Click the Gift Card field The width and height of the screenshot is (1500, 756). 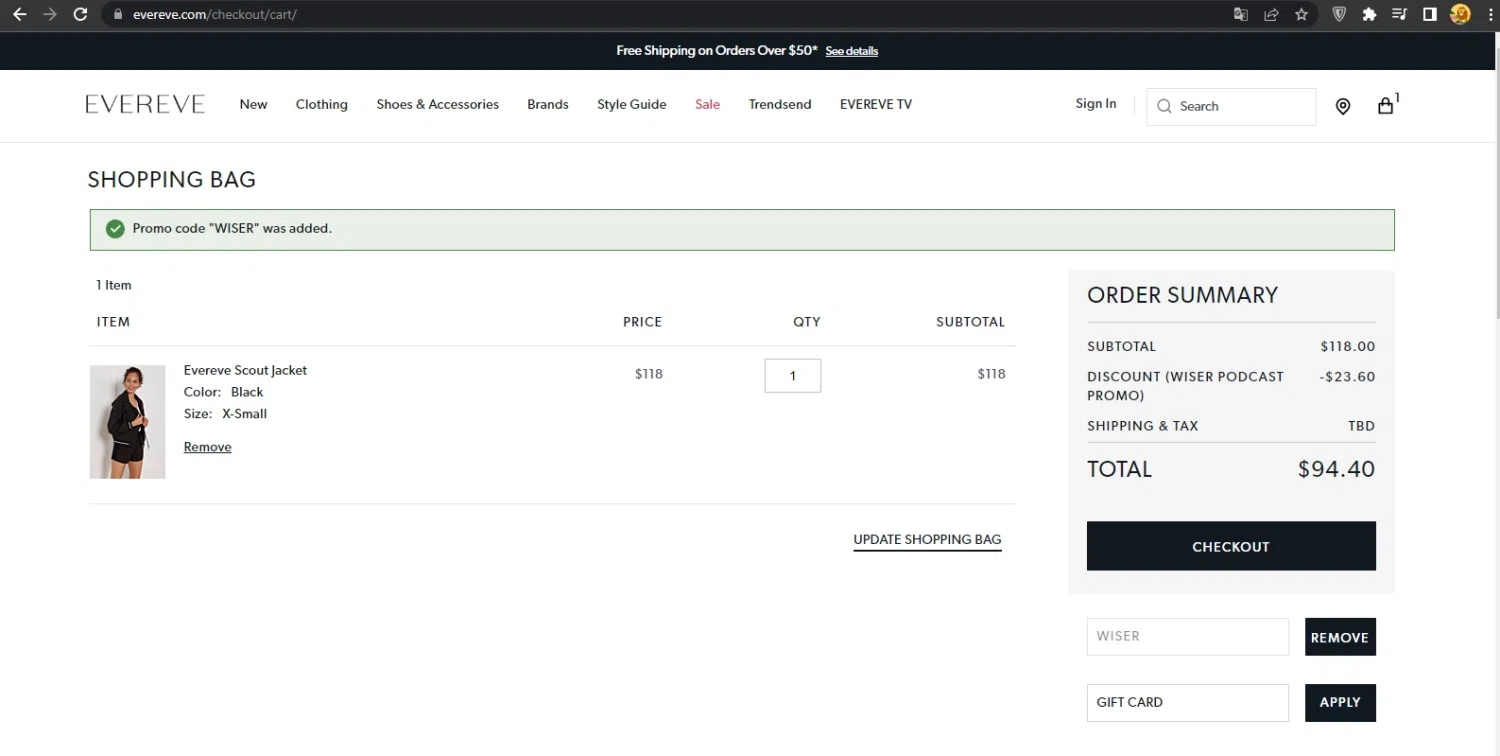click(x=1188, y=702)
